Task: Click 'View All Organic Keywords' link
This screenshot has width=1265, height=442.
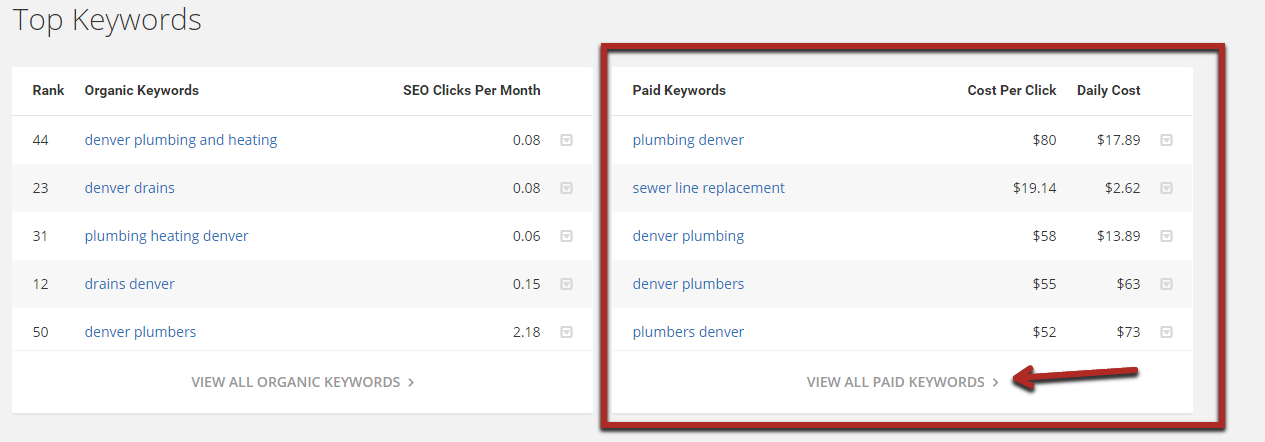Action: [x=303, y=382]
